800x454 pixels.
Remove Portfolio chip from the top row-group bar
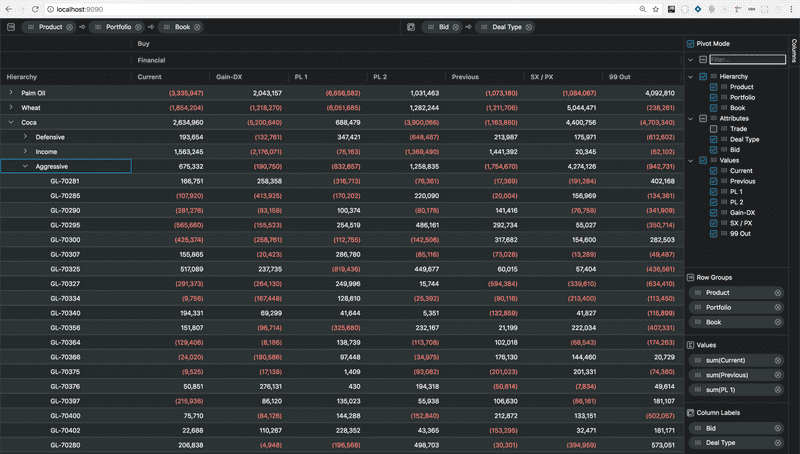point(138,27)
